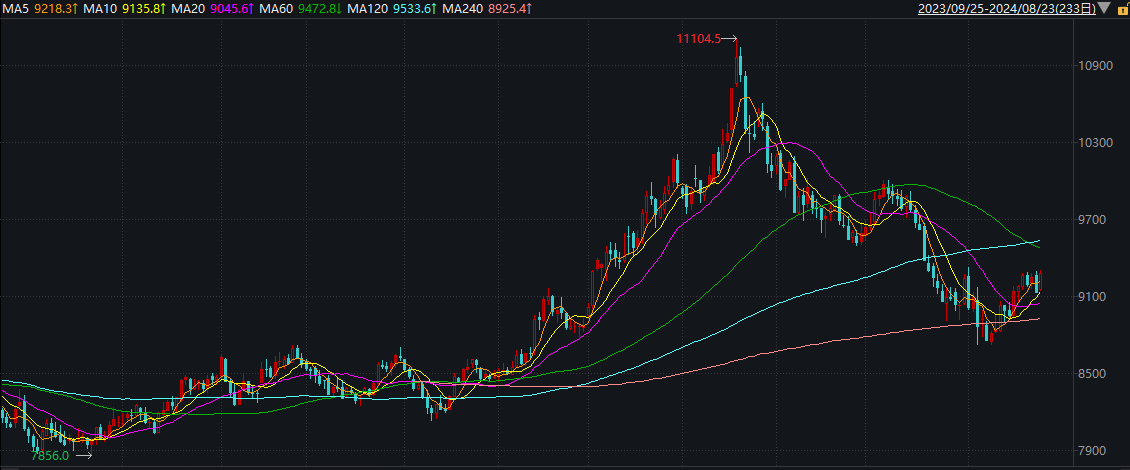Click the MA60 9472.8 indicator label
Image resolution: width=1130 pixels, height=470 pixels.
pyautogui.click(x=299, y=9)
